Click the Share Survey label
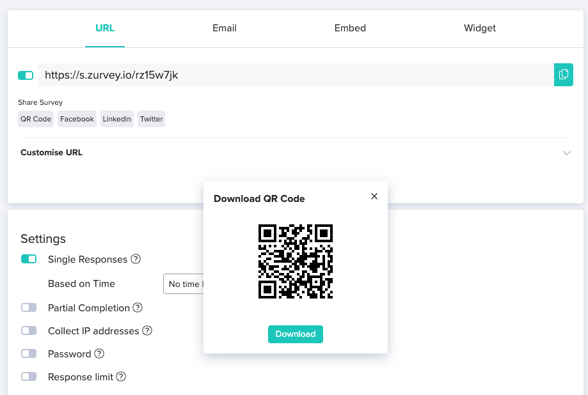This screenshot has width=588, height=395. point(40,102)
